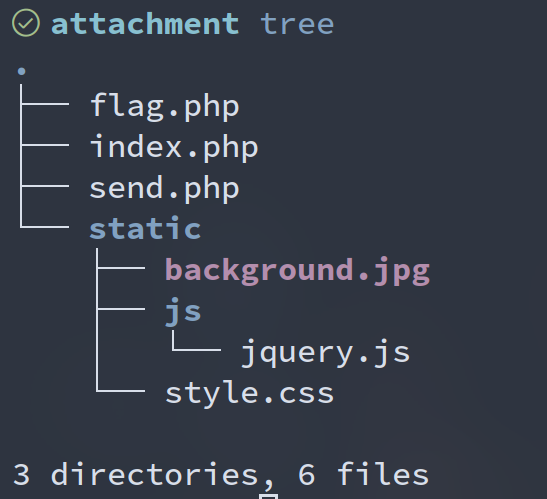Viewport: 547px width, 499px height.
Task: Select the style.css file entry
Action: coord(249,394)
